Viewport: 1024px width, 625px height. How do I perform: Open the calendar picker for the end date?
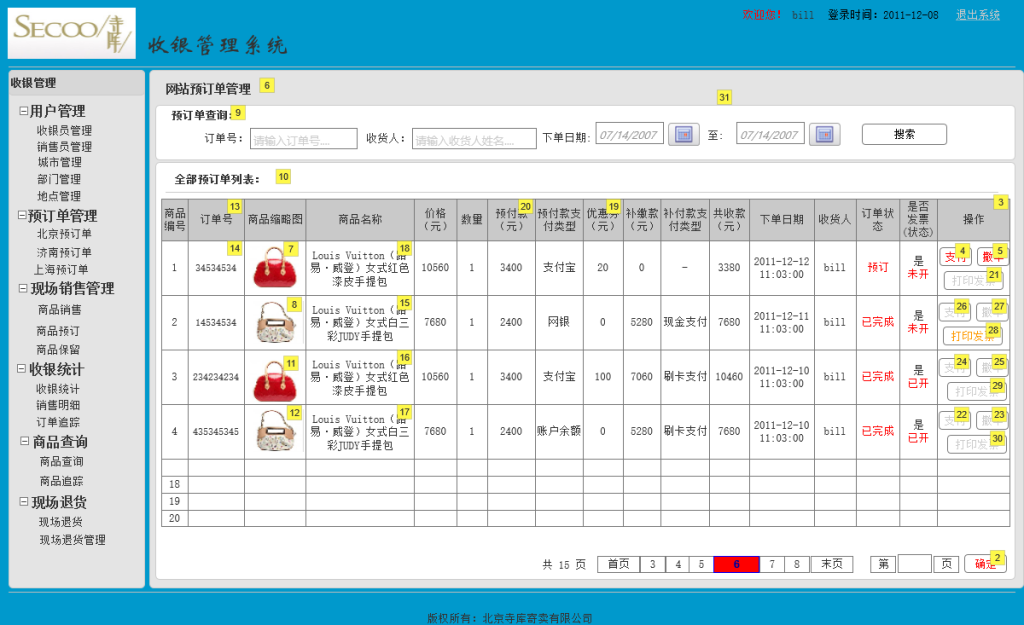pyautogui.click(x=823, y=134)
